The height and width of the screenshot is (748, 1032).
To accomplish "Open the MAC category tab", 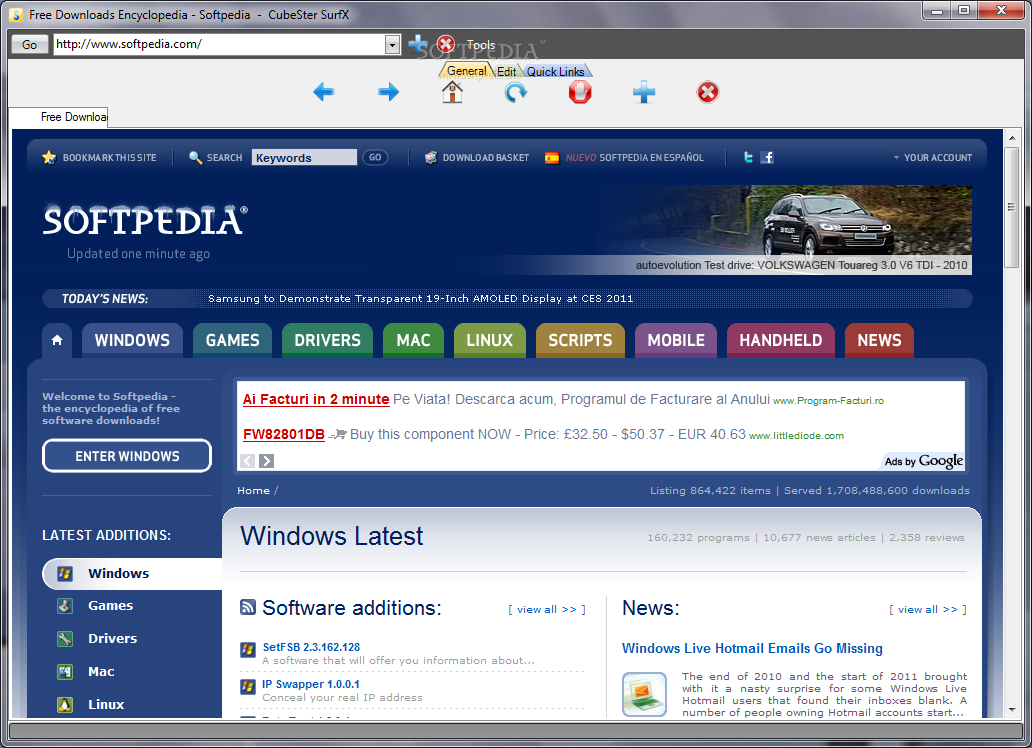I will (x=413, y=340).
